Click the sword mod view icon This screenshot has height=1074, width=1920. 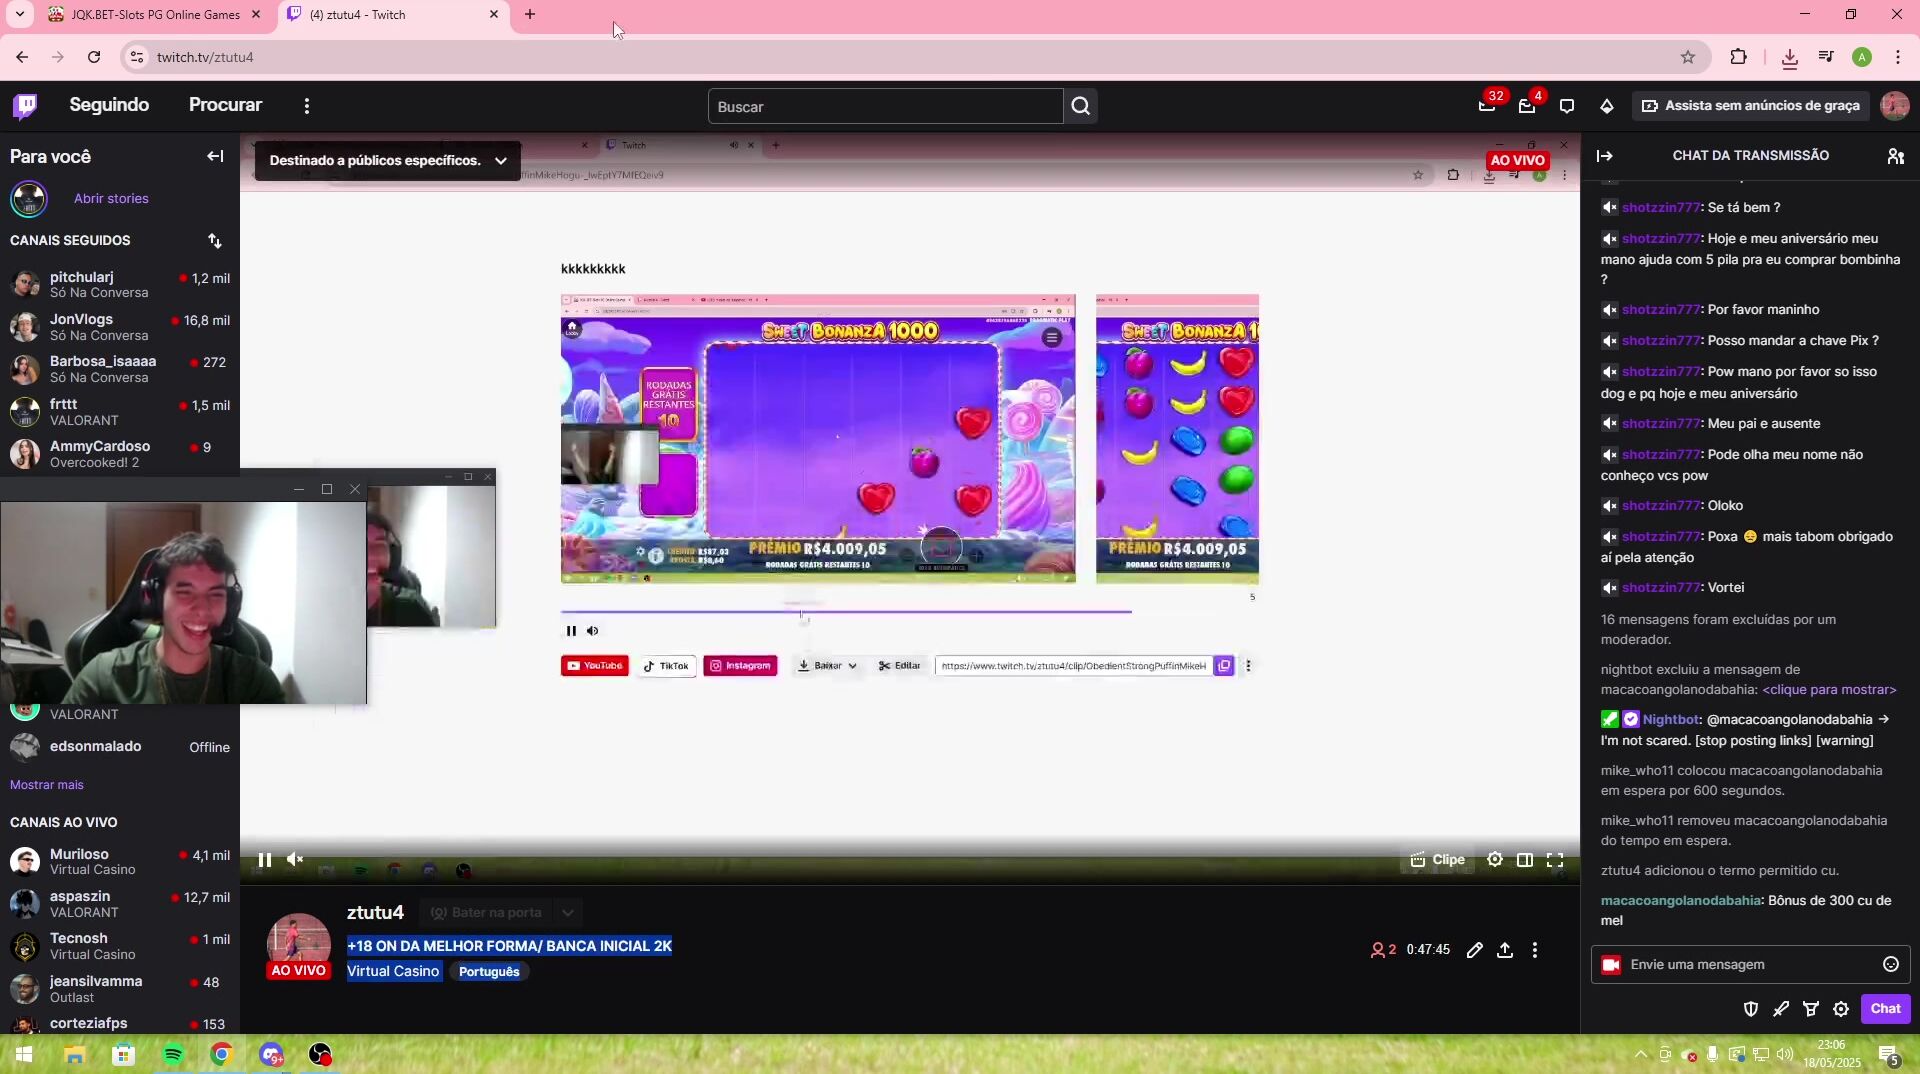click(1781, 1010)
